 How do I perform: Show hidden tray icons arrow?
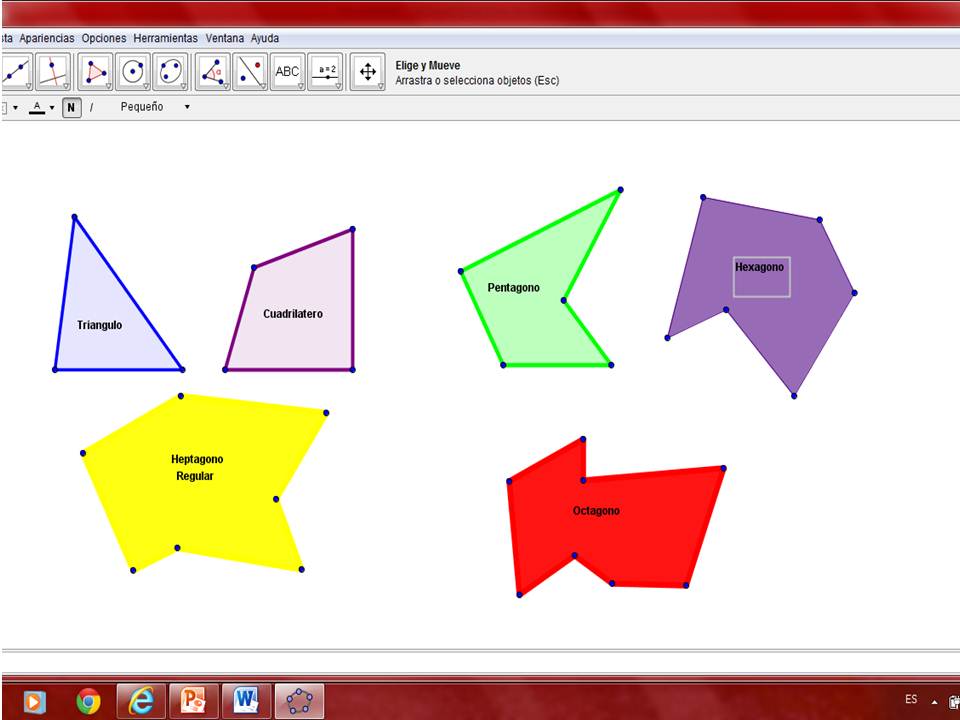[x=934, y=702]
